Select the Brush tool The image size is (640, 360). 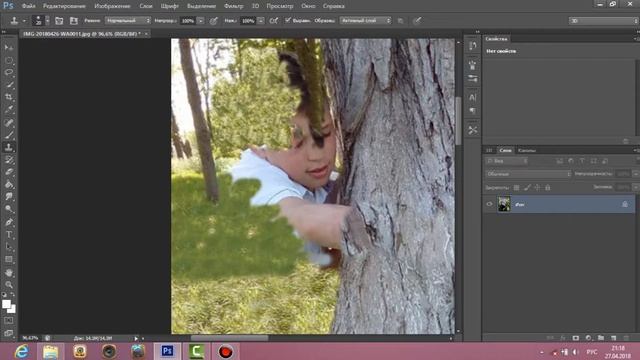(9, 135)
